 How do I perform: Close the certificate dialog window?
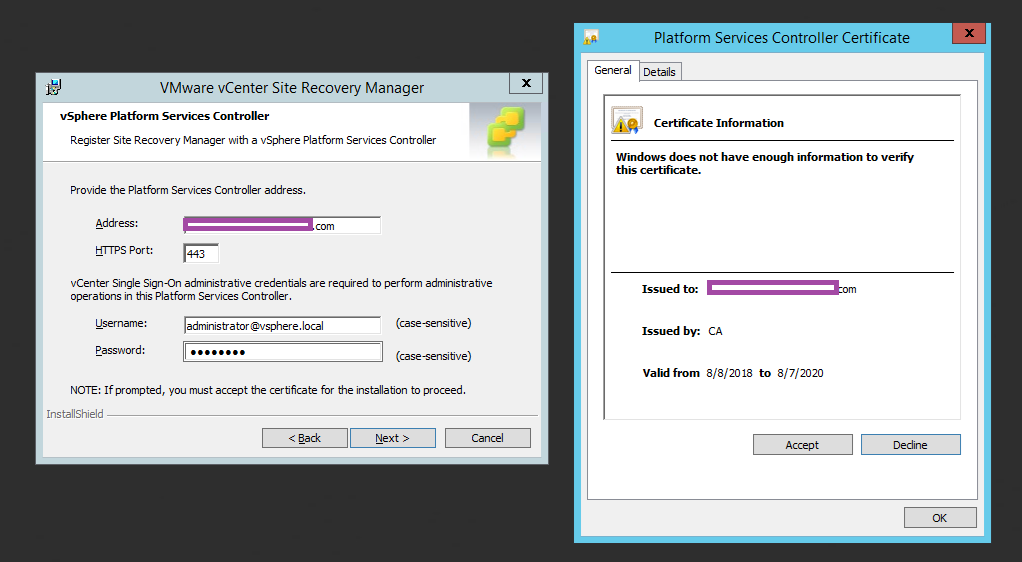[x=969, y=33]
